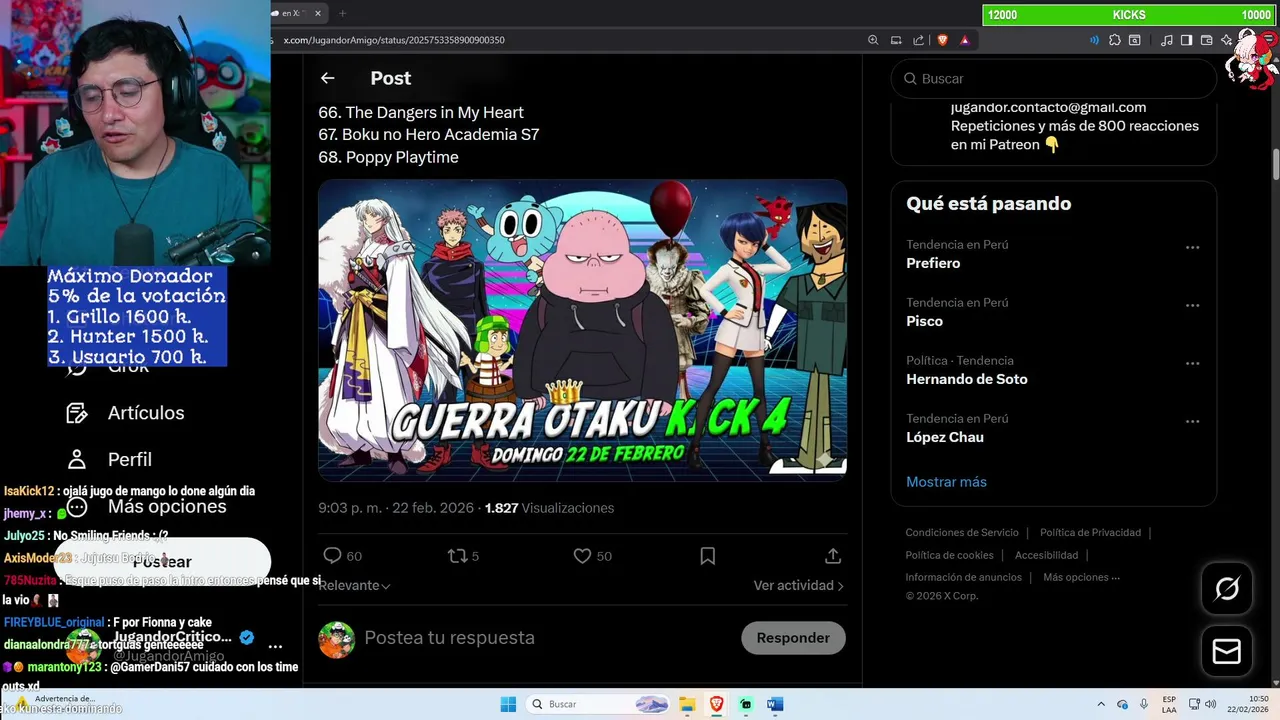The height and width of the screenshot is (720, 1280).
Task: Click the page vertical scrollbar thumb
Action: 1275,163
